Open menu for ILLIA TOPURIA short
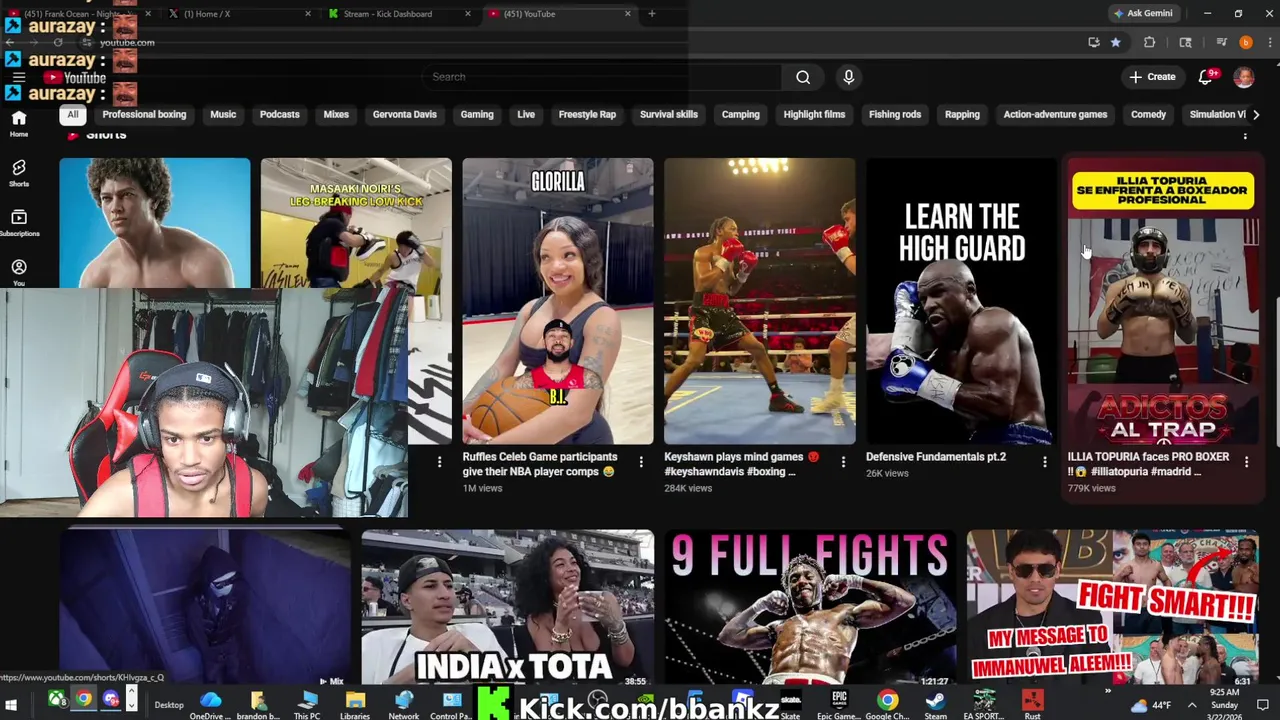Image resolution: width=1280 pixels, height=720 pixels. point(1246,462)
